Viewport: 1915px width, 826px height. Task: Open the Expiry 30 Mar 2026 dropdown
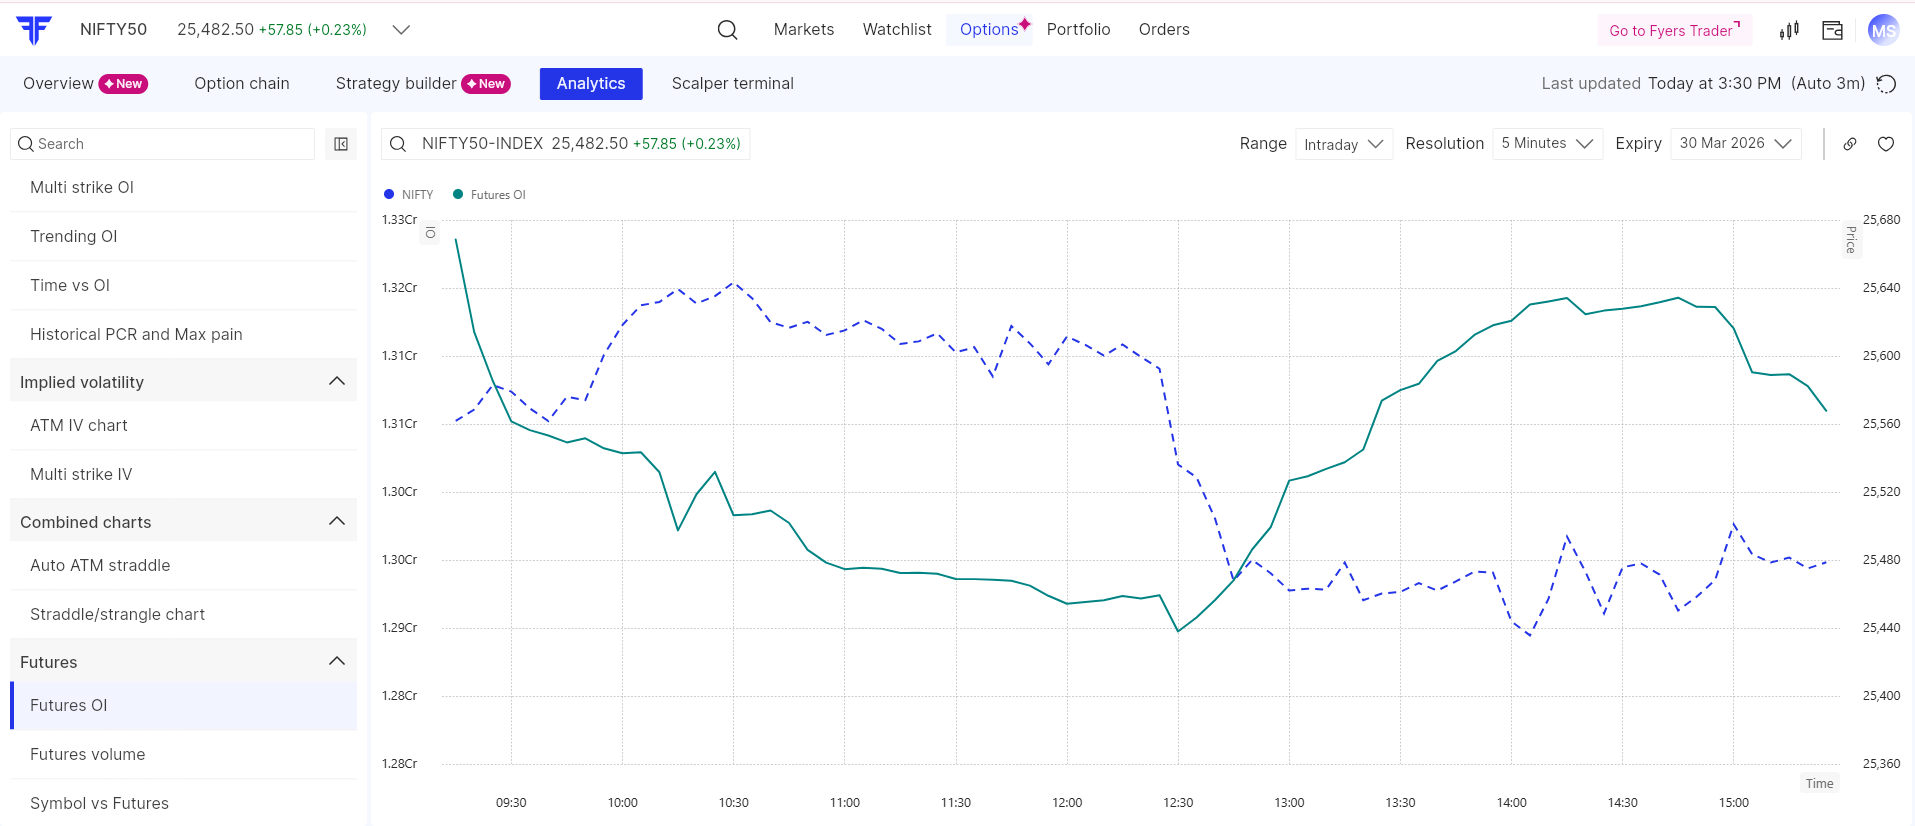pos(1735,144)
